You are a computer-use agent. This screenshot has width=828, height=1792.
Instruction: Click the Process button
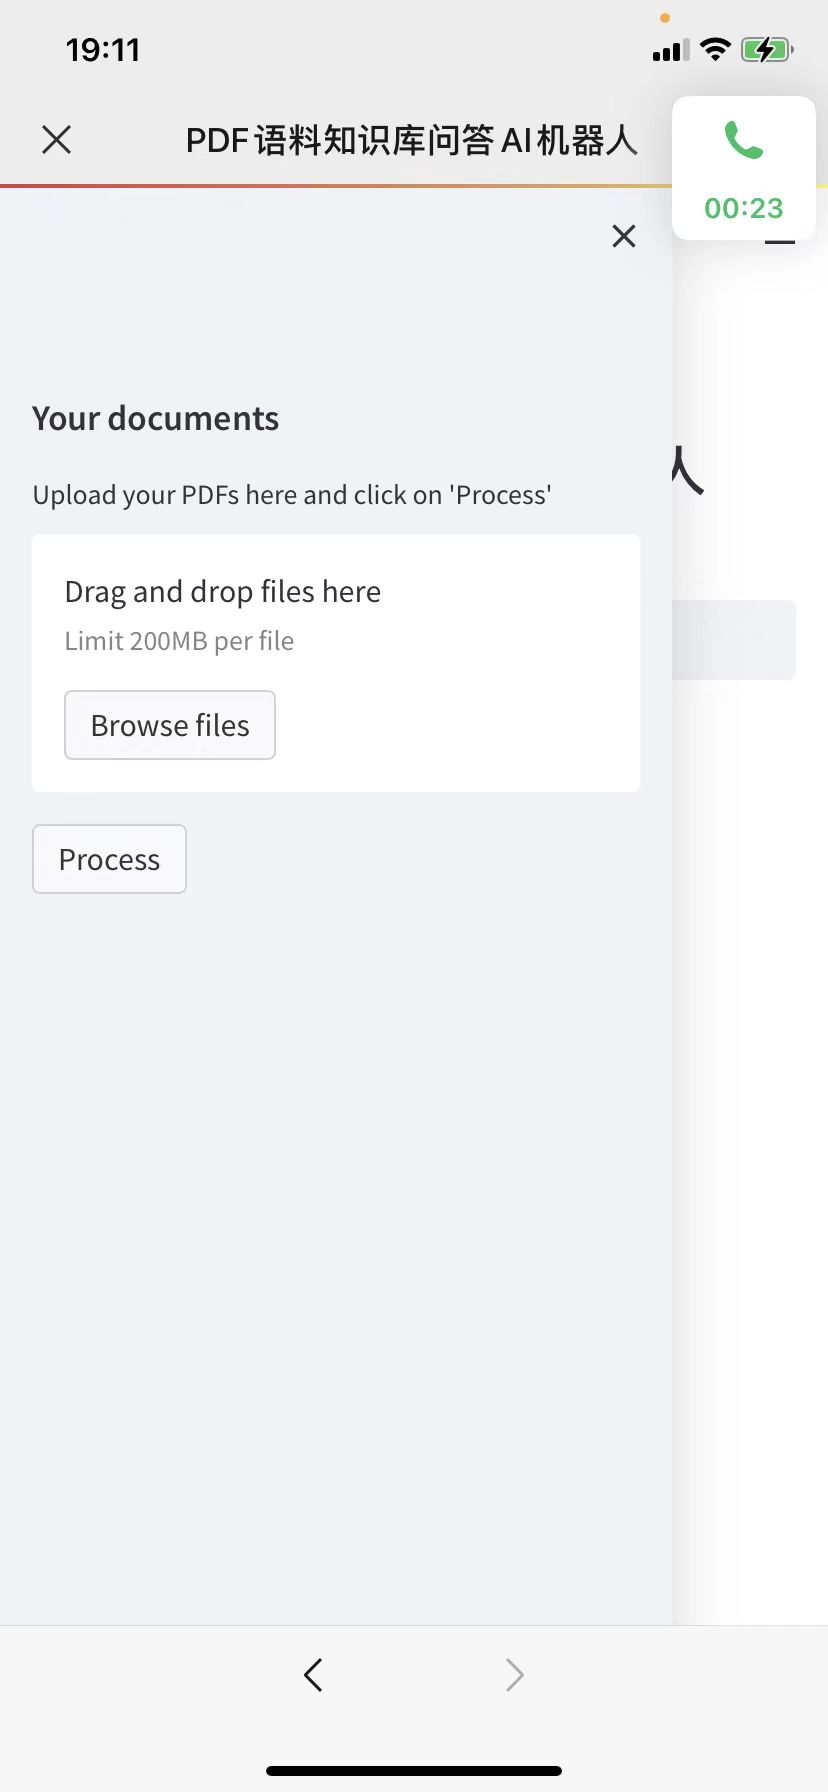pos(109,859)
